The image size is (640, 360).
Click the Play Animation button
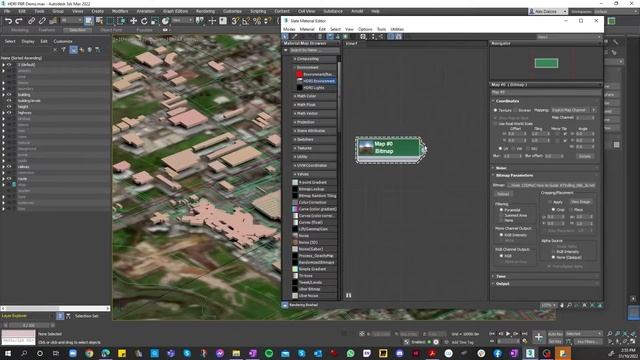508,334
